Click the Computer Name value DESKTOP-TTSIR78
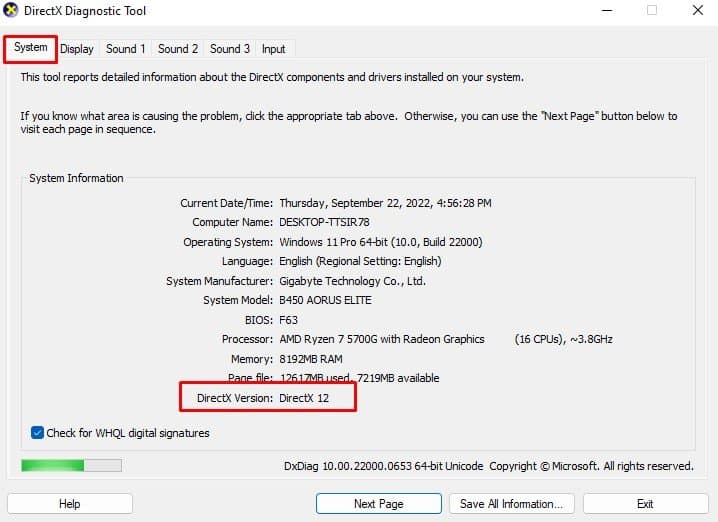The width and height of the screenshot is (718, 522). pos(324,222)
